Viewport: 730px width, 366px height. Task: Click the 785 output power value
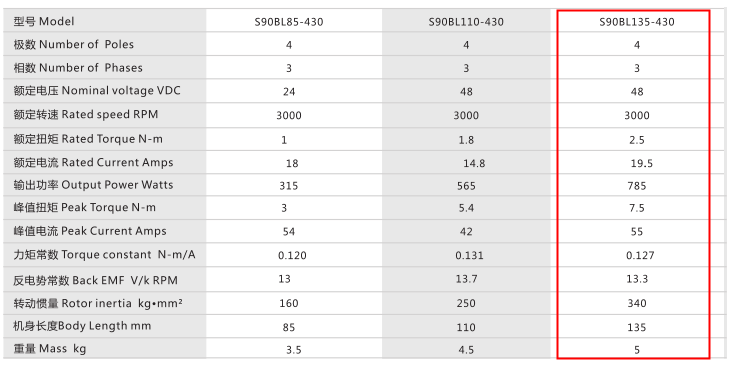pyautogui.click(x=636, y=186)
